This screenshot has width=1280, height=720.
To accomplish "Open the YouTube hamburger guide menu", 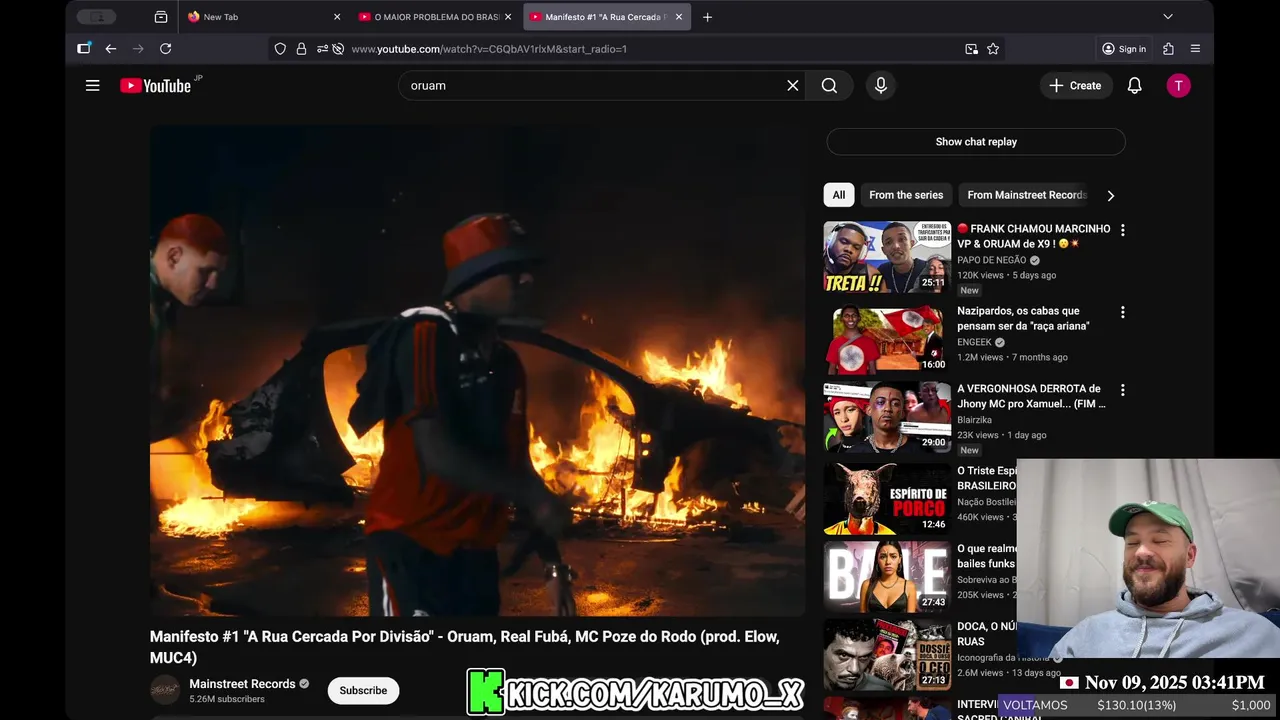I will click(92, 86).
